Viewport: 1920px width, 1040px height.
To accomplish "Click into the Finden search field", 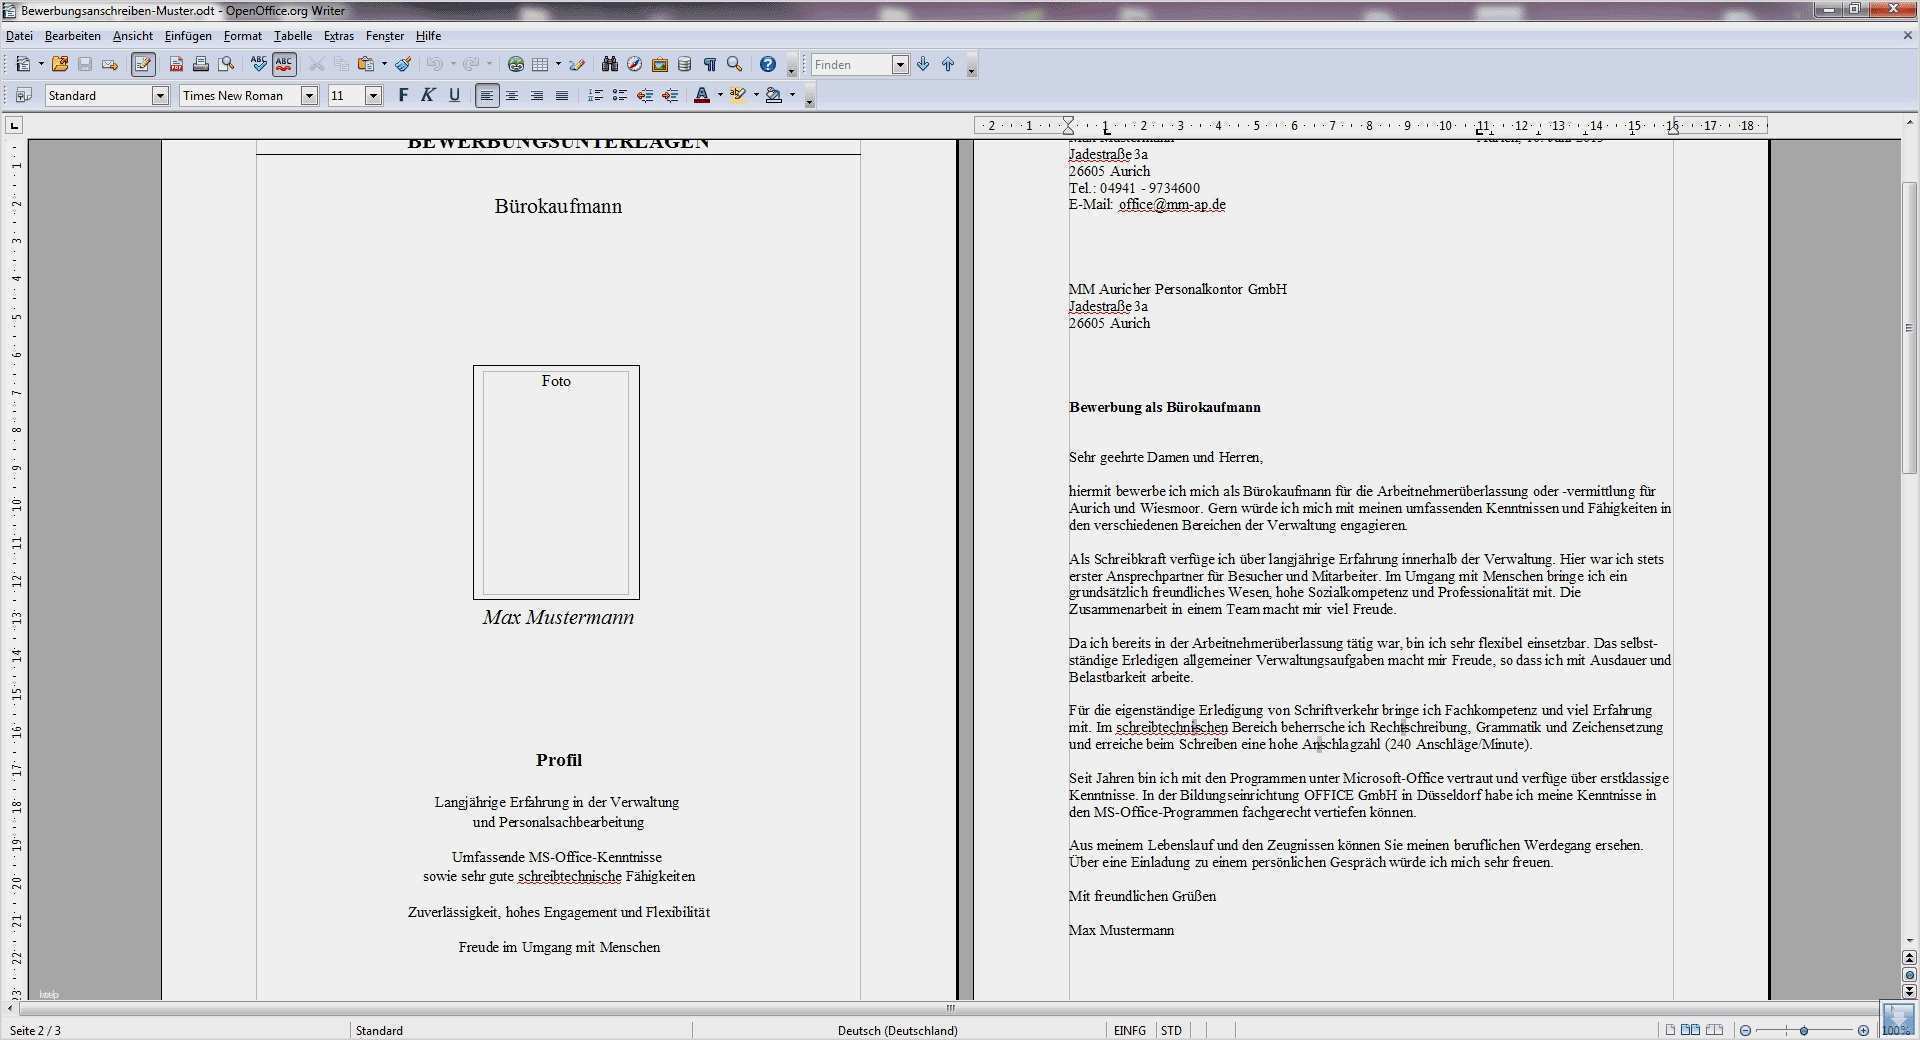I will point(850,65).
